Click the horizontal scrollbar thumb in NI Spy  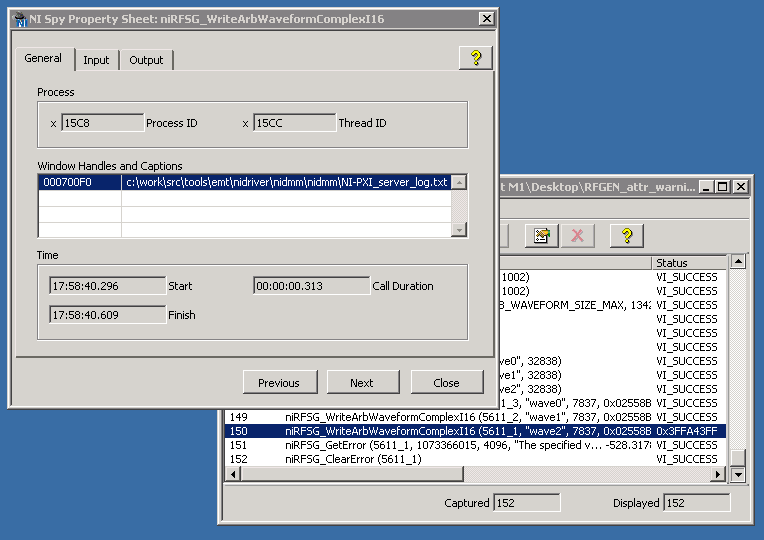pyautogui.click(x=352, y=474)
